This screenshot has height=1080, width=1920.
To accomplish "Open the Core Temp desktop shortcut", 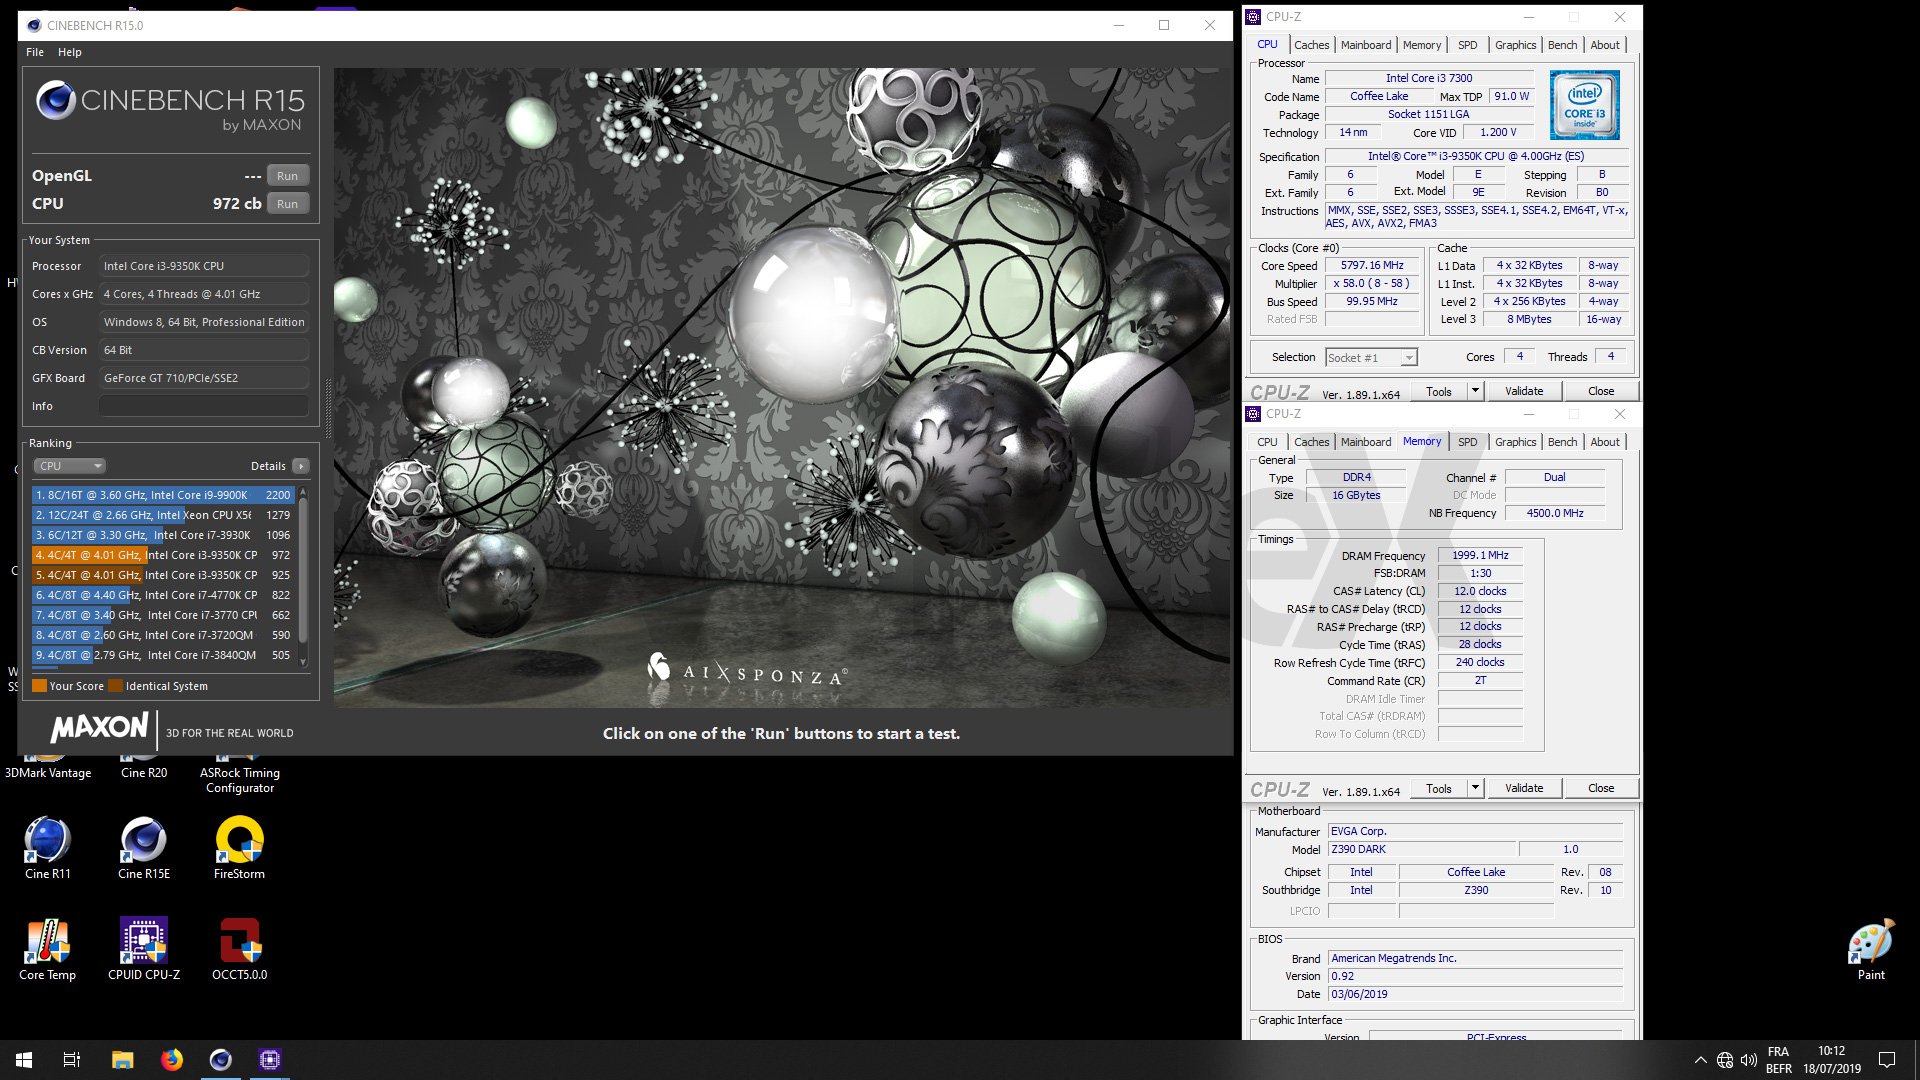I will (x=47, y=949).
